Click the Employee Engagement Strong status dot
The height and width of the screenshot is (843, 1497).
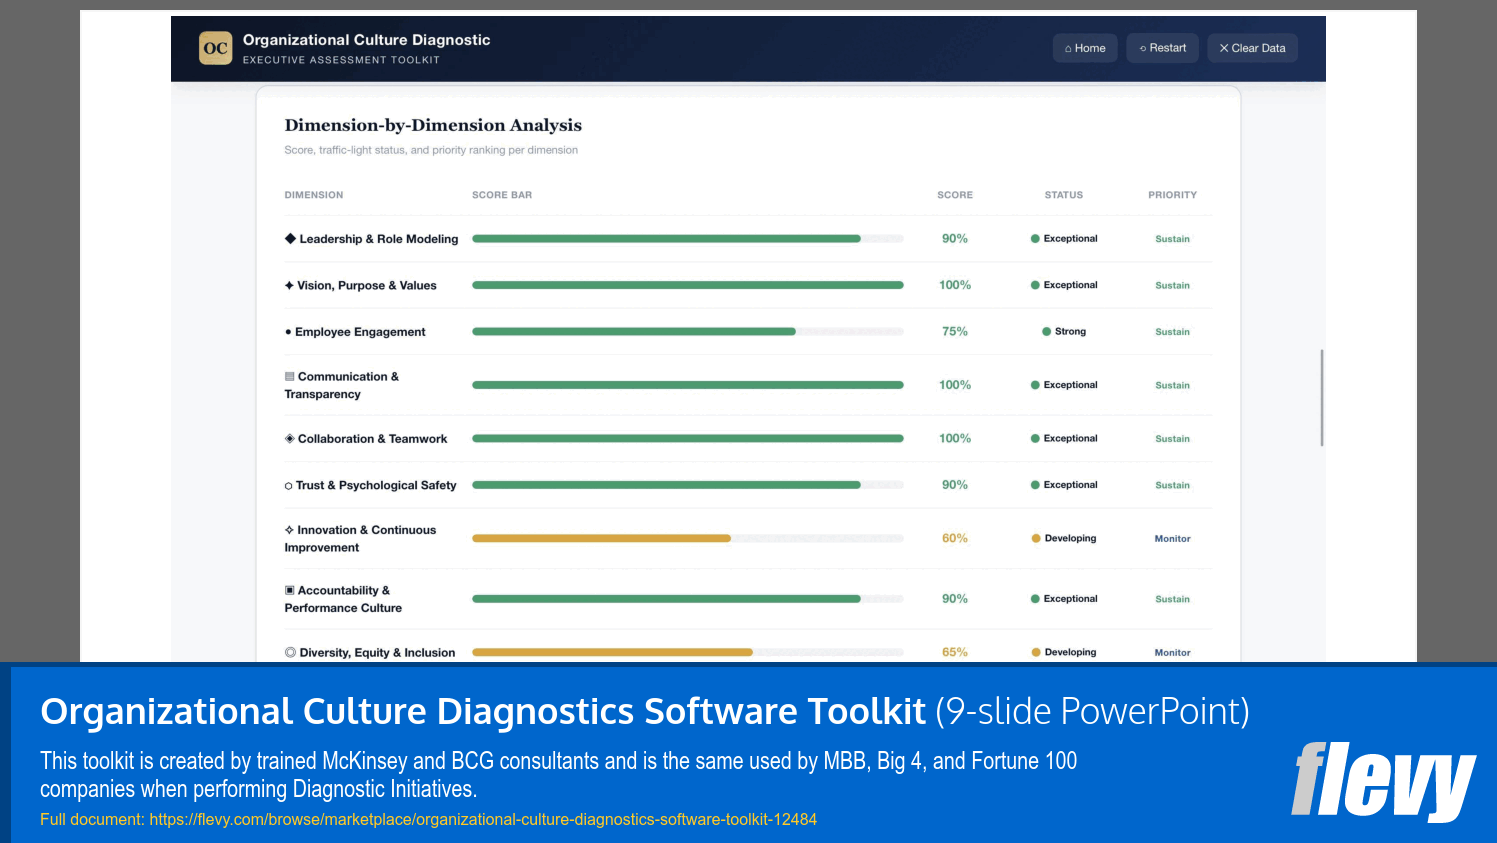click(x=1046, y=332)
